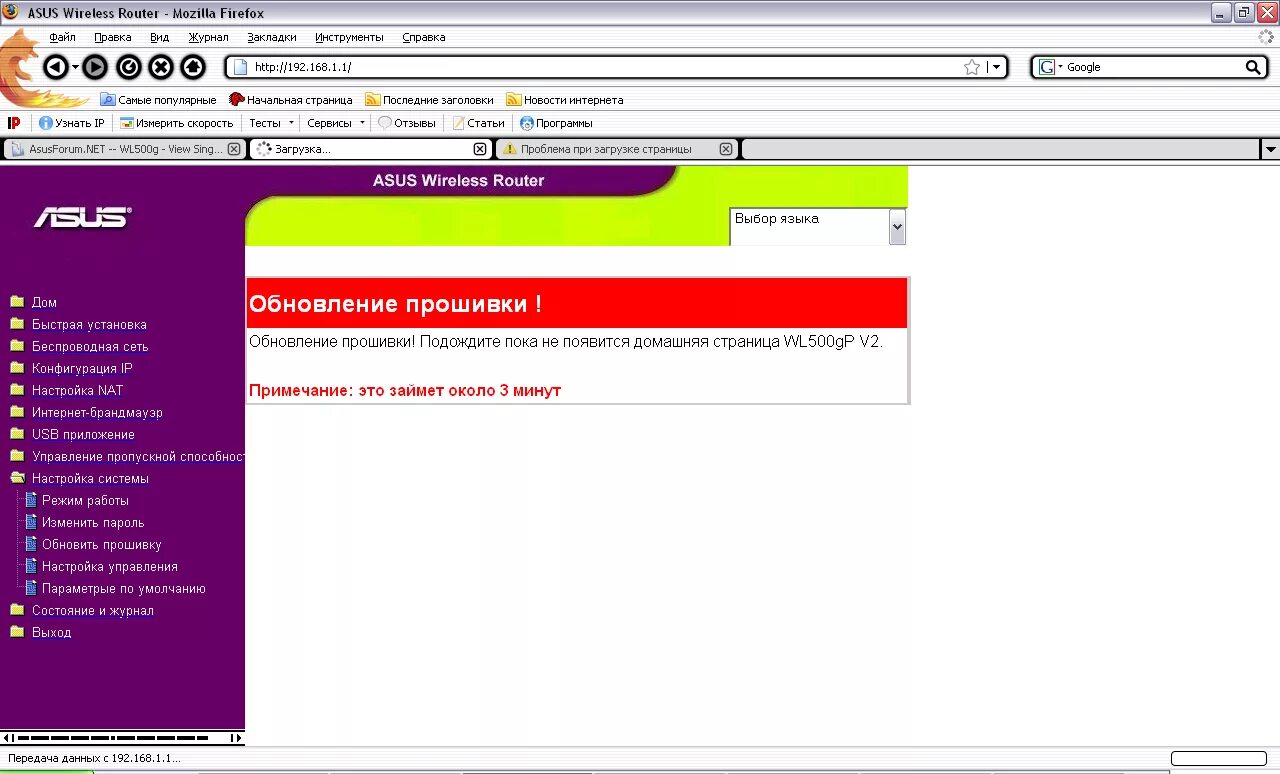Image resolution: width=1280 pixels, height=774 pixels.
Task: Click the red IP toolbar icon
Action: point(14,123)
